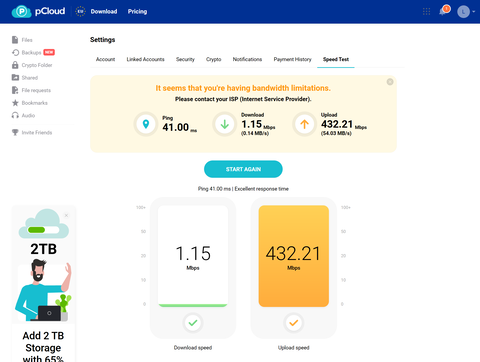The image size is (480, 362).
Task: Open Audio headphones item
Action: pos(23,115)
